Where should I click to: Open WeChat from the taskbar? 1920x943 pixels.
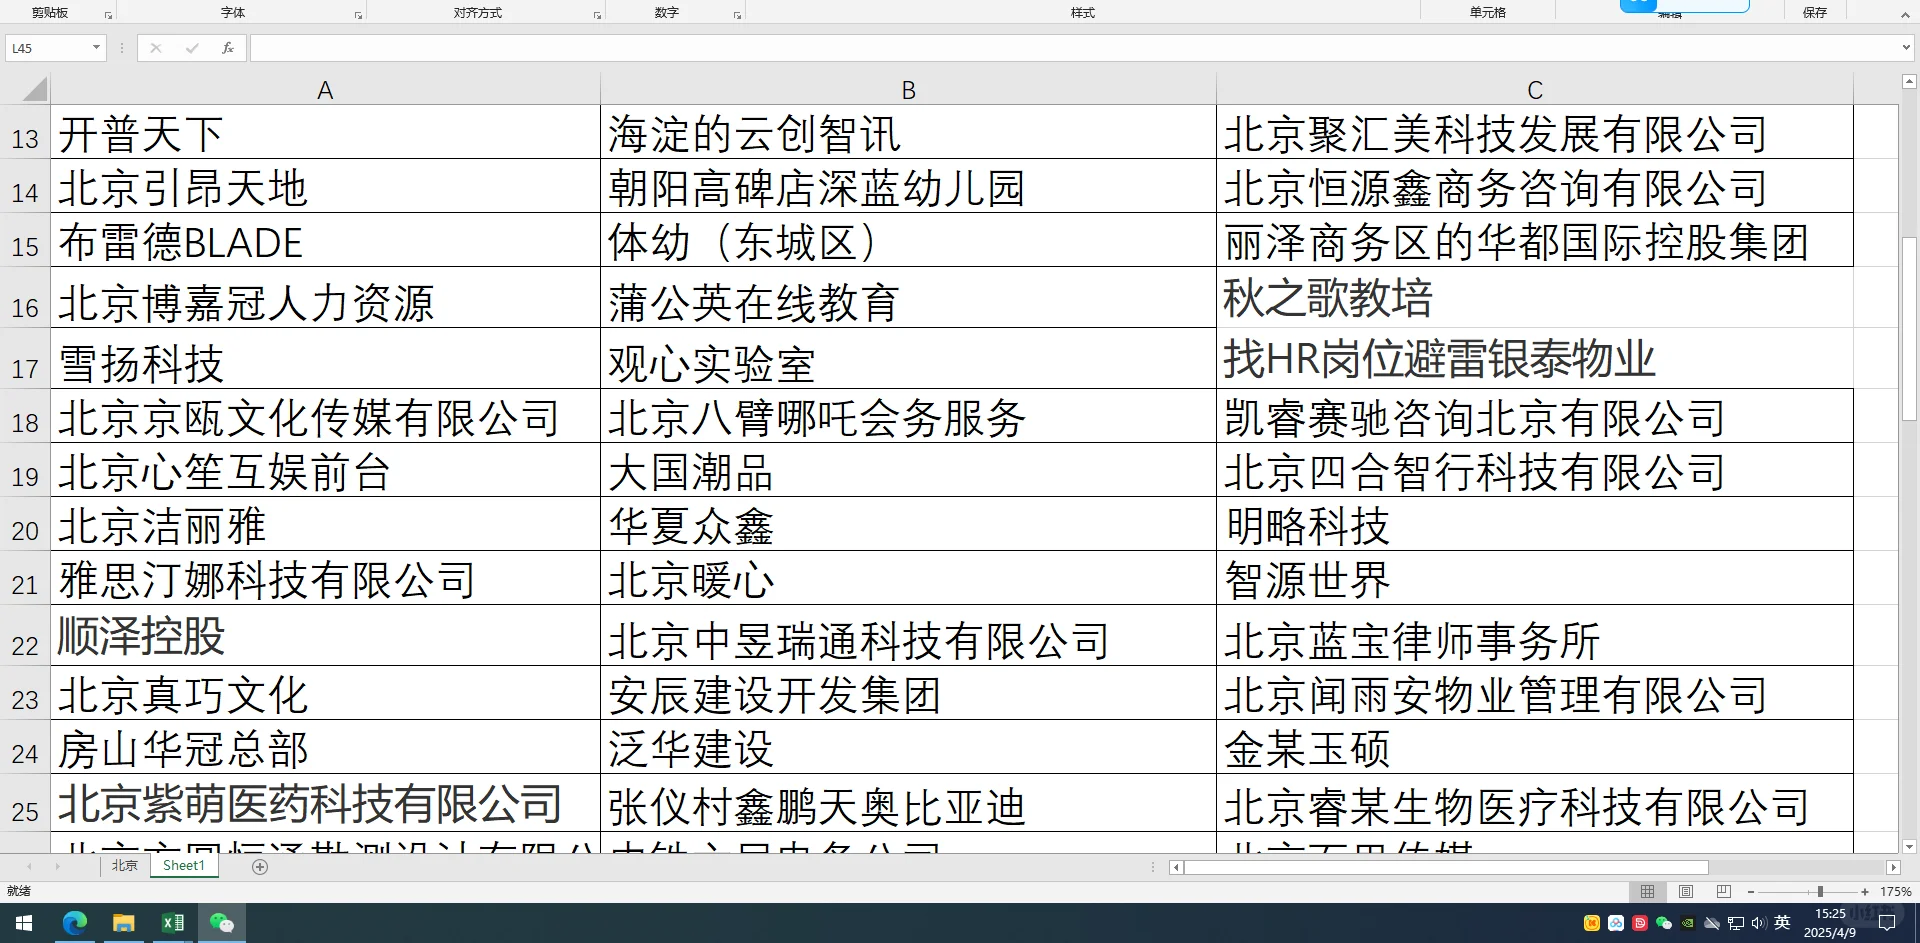click(x=221, y=923)
